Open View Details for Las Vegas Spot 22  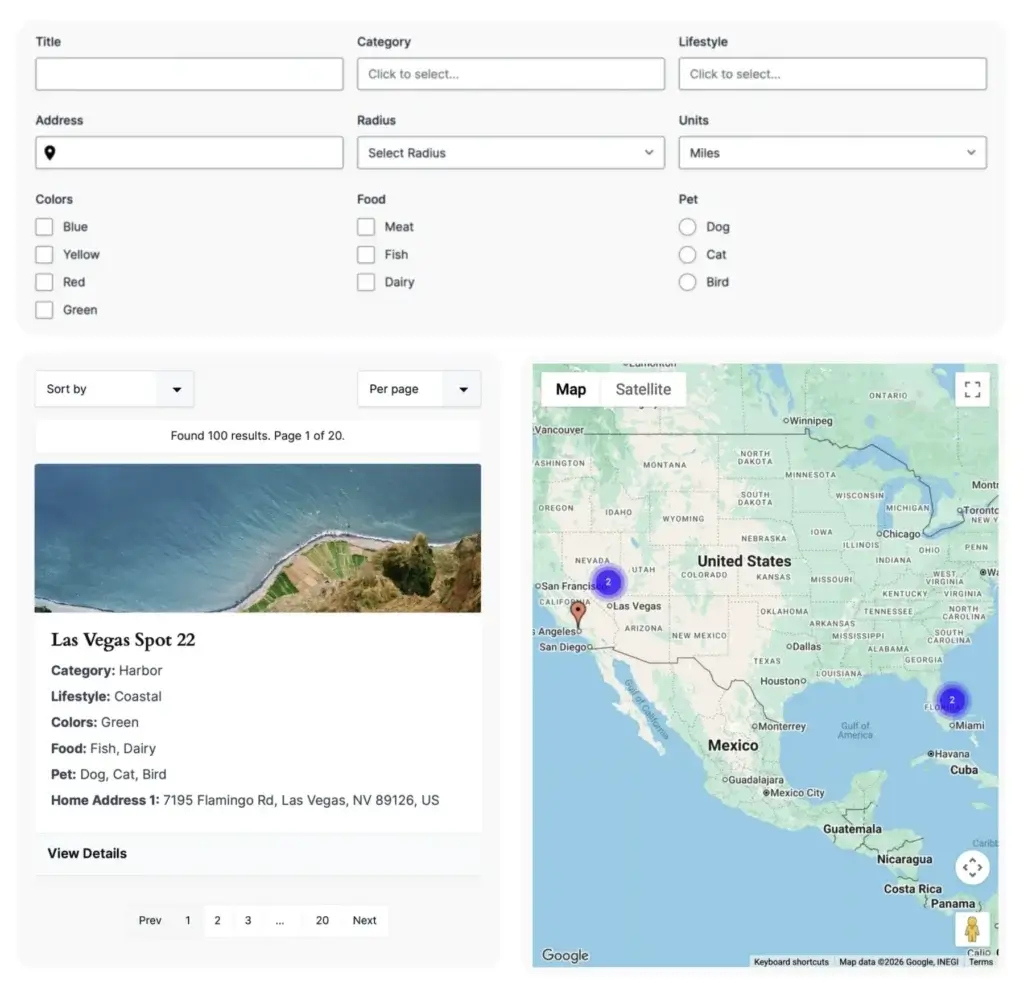pos(87,853)
